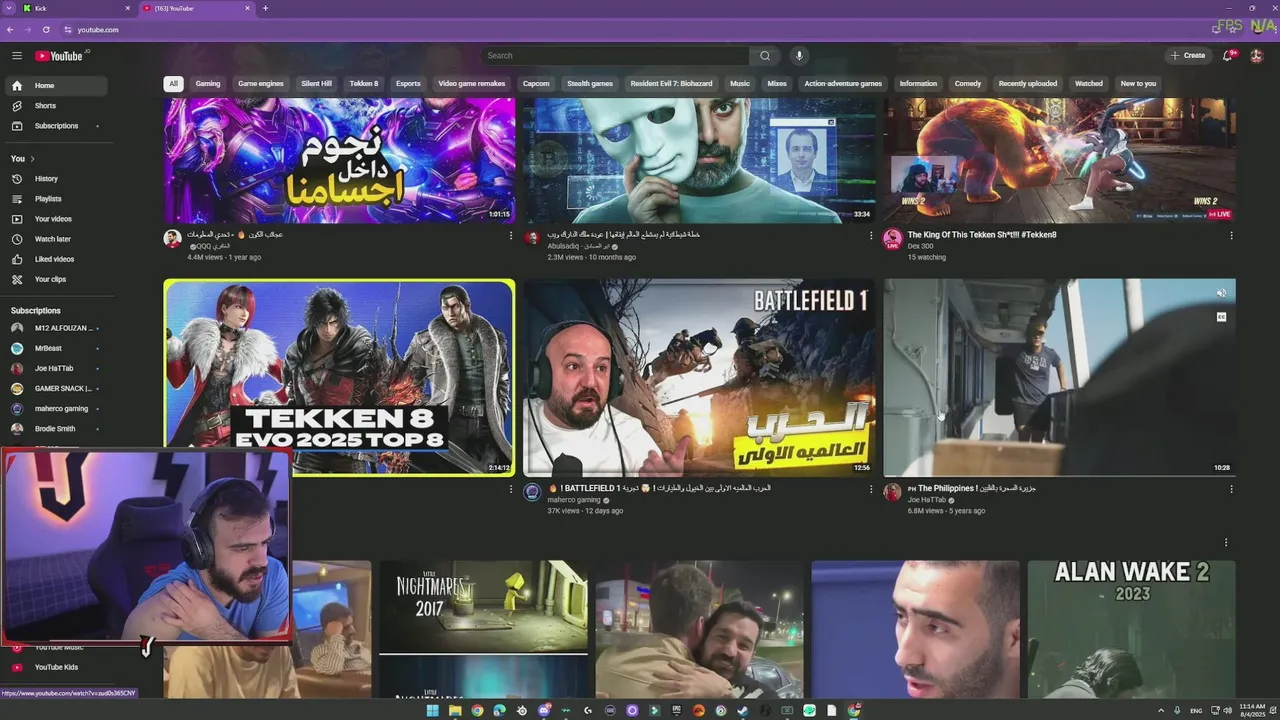Select the All filter chip
Viewport: 1280px width, 720px height.
coord(173,84)
